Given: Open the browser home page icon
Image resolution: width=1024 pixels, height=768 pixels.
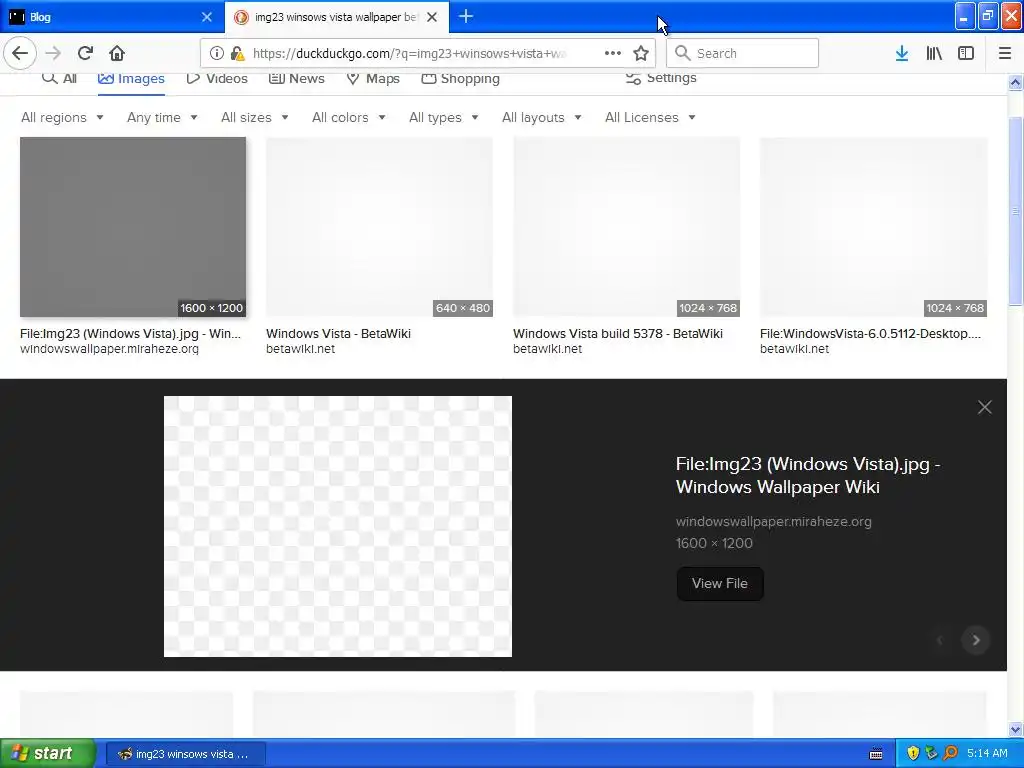Looking at the screenshot, I should [x=117, y=53].
